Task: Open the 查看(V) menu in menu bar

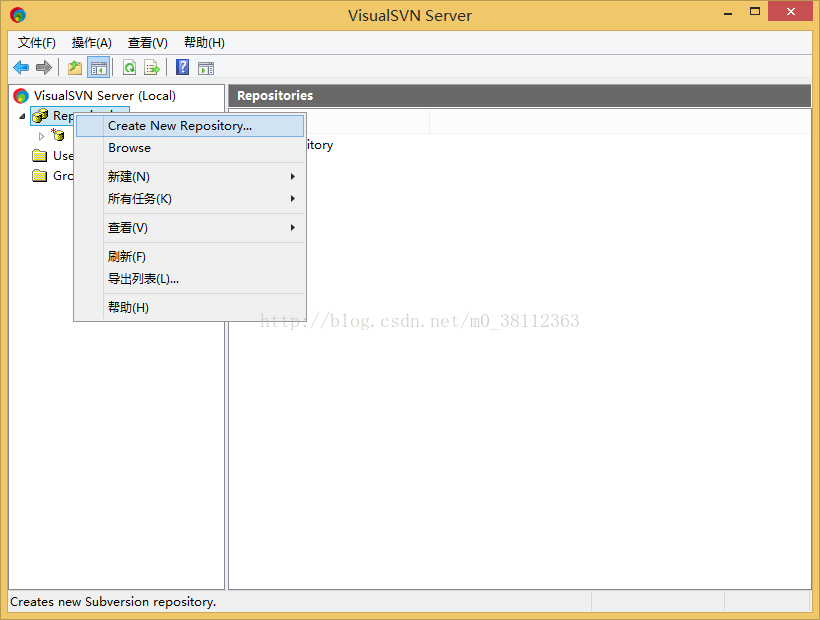Action: tap(147, 43)
